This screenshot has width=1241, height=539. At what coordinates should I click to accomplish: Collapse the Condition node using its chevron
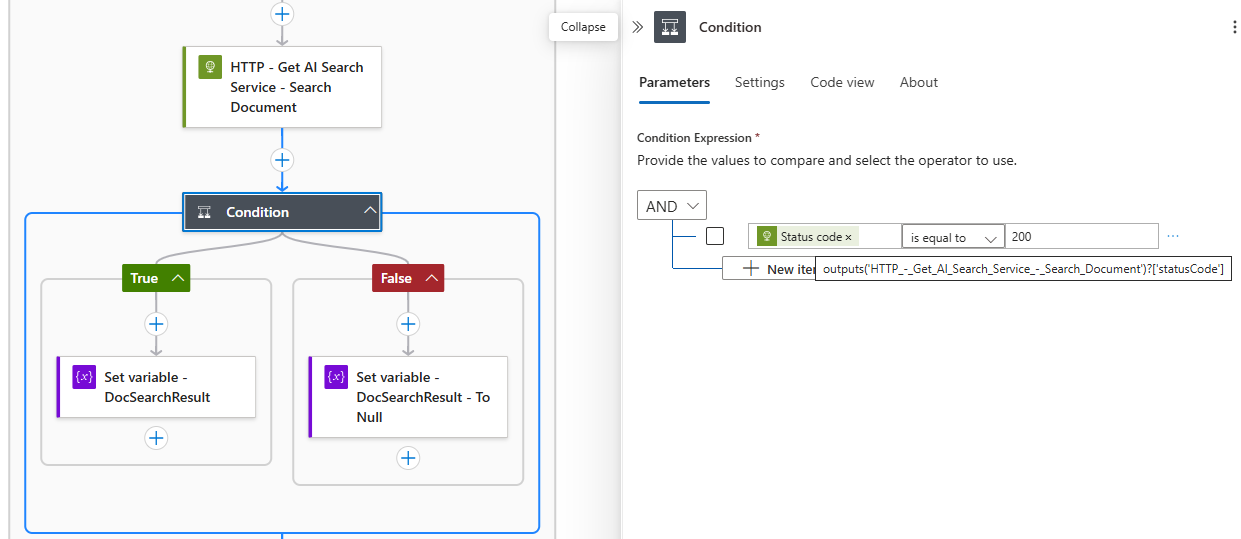point(370,211)
